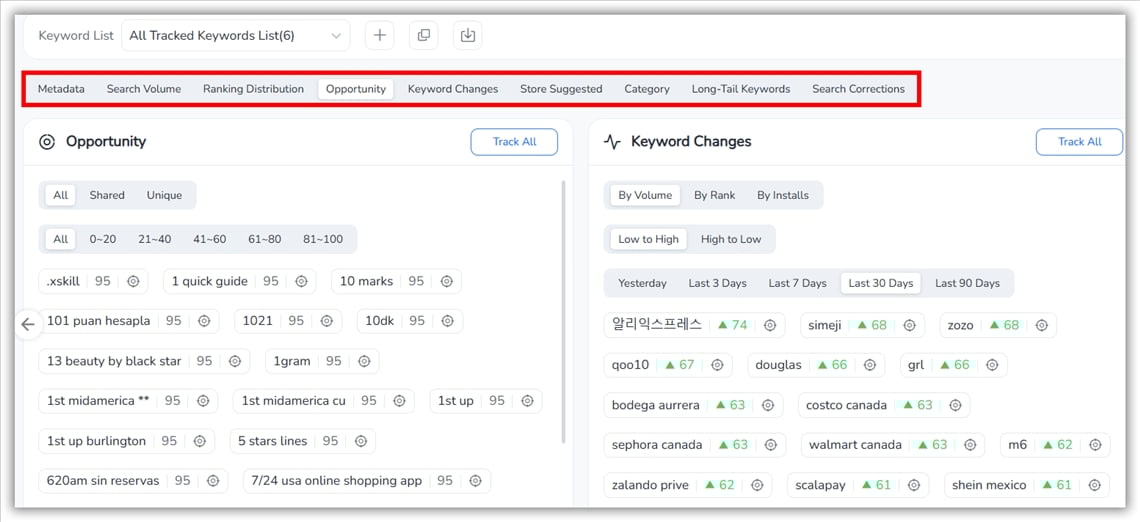Screen dimensions: 1140x522
Task: Click the bodega aurrera keyword text
Action: click(x=656, y=405)
